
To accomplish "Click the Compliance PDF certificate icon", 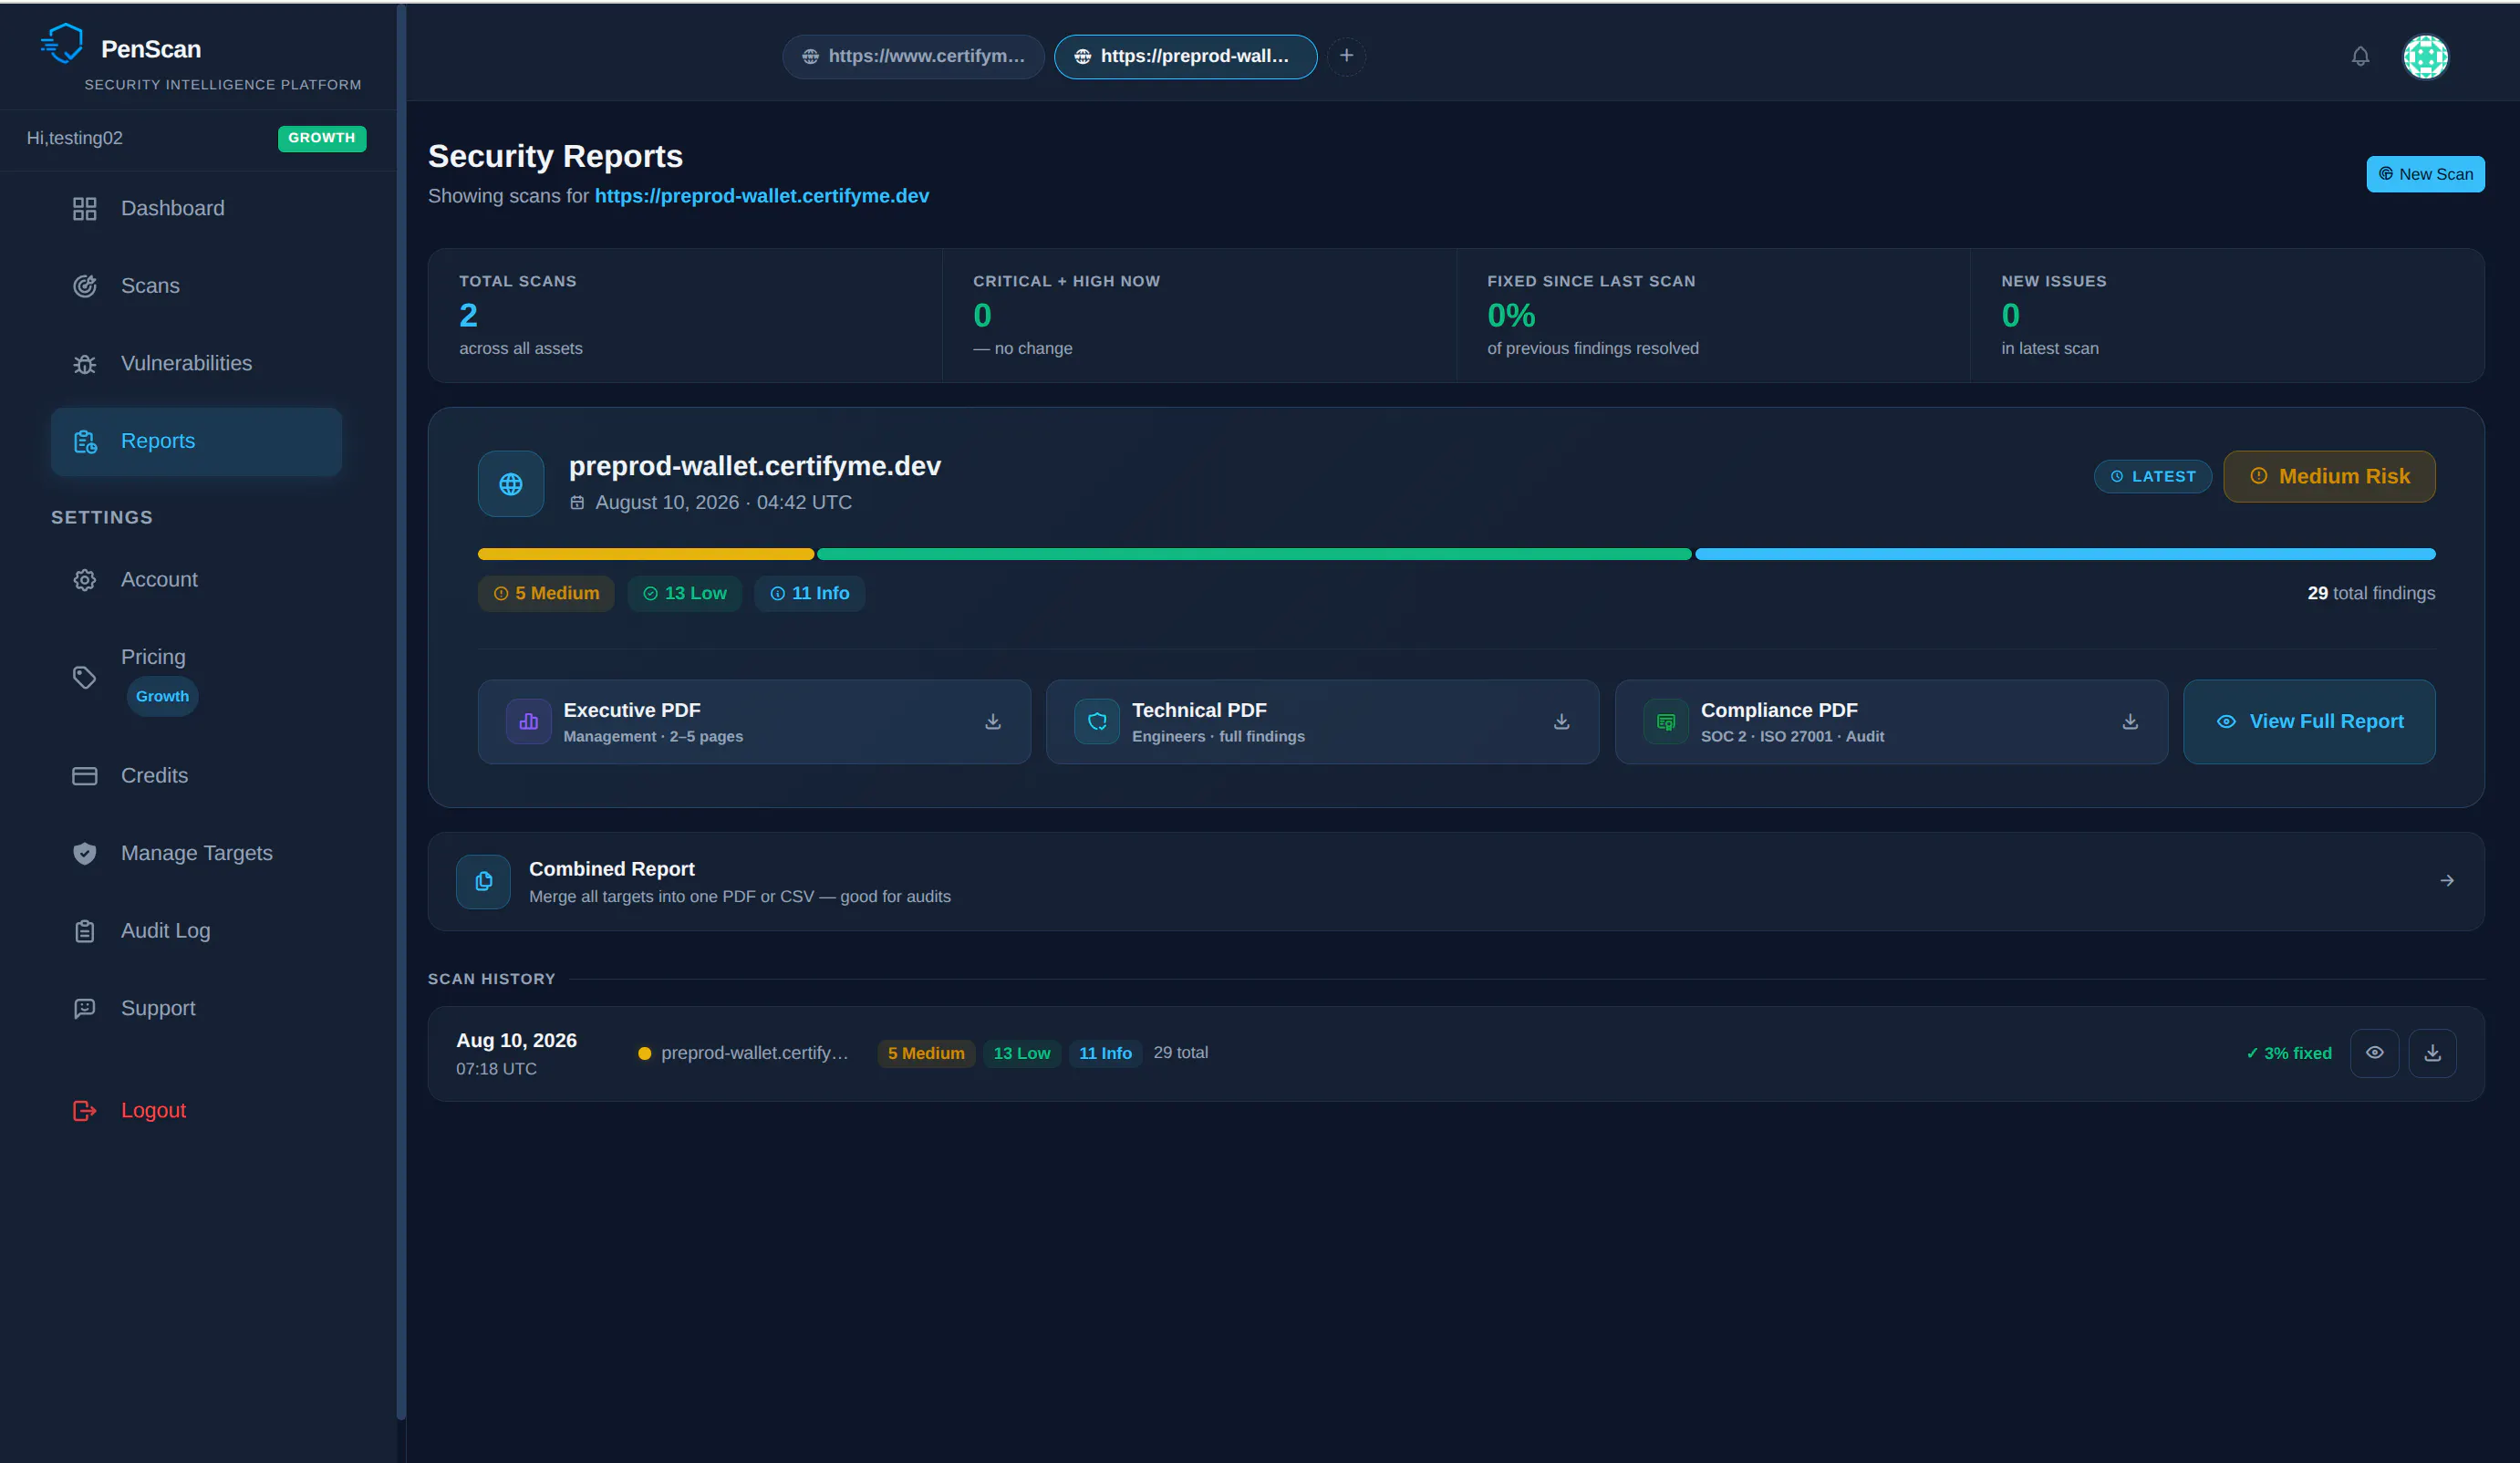I will (x=1666, y=721).
